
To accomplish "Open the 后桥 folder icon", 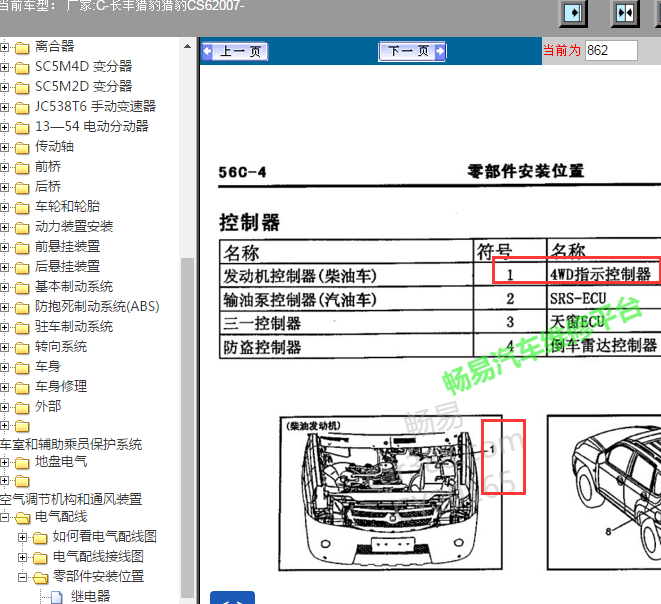I will [22, 188].
